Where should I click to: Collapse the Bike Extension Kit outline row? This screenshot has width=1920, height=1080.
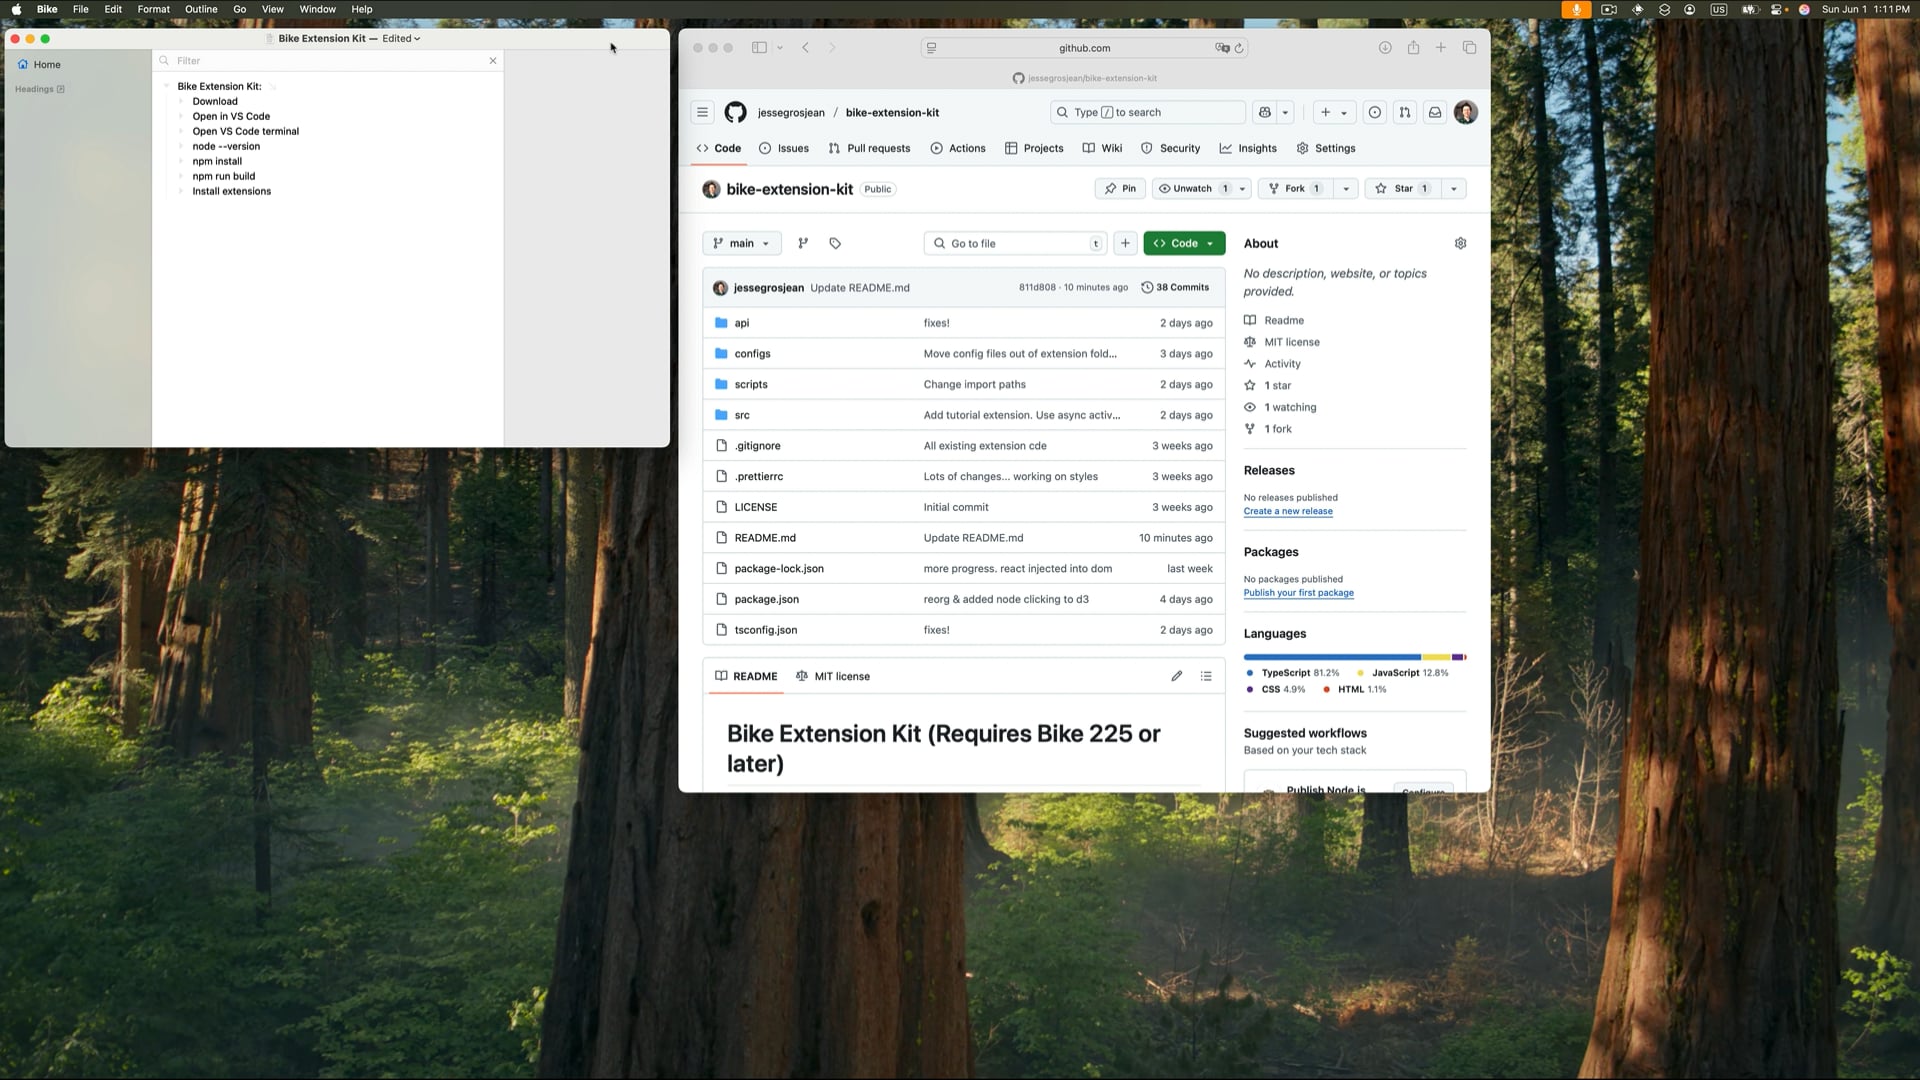(x=167, y=86)
